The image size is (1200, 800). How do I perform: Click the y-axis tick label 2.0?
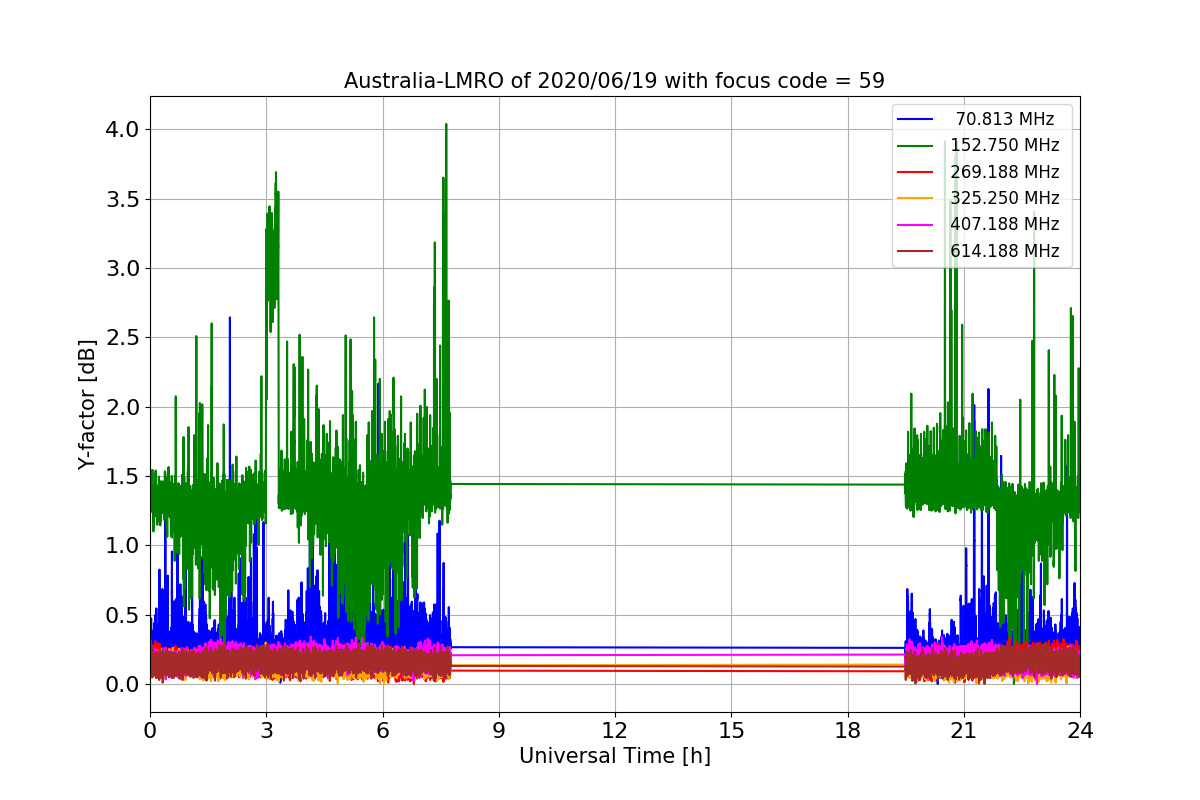121,407
